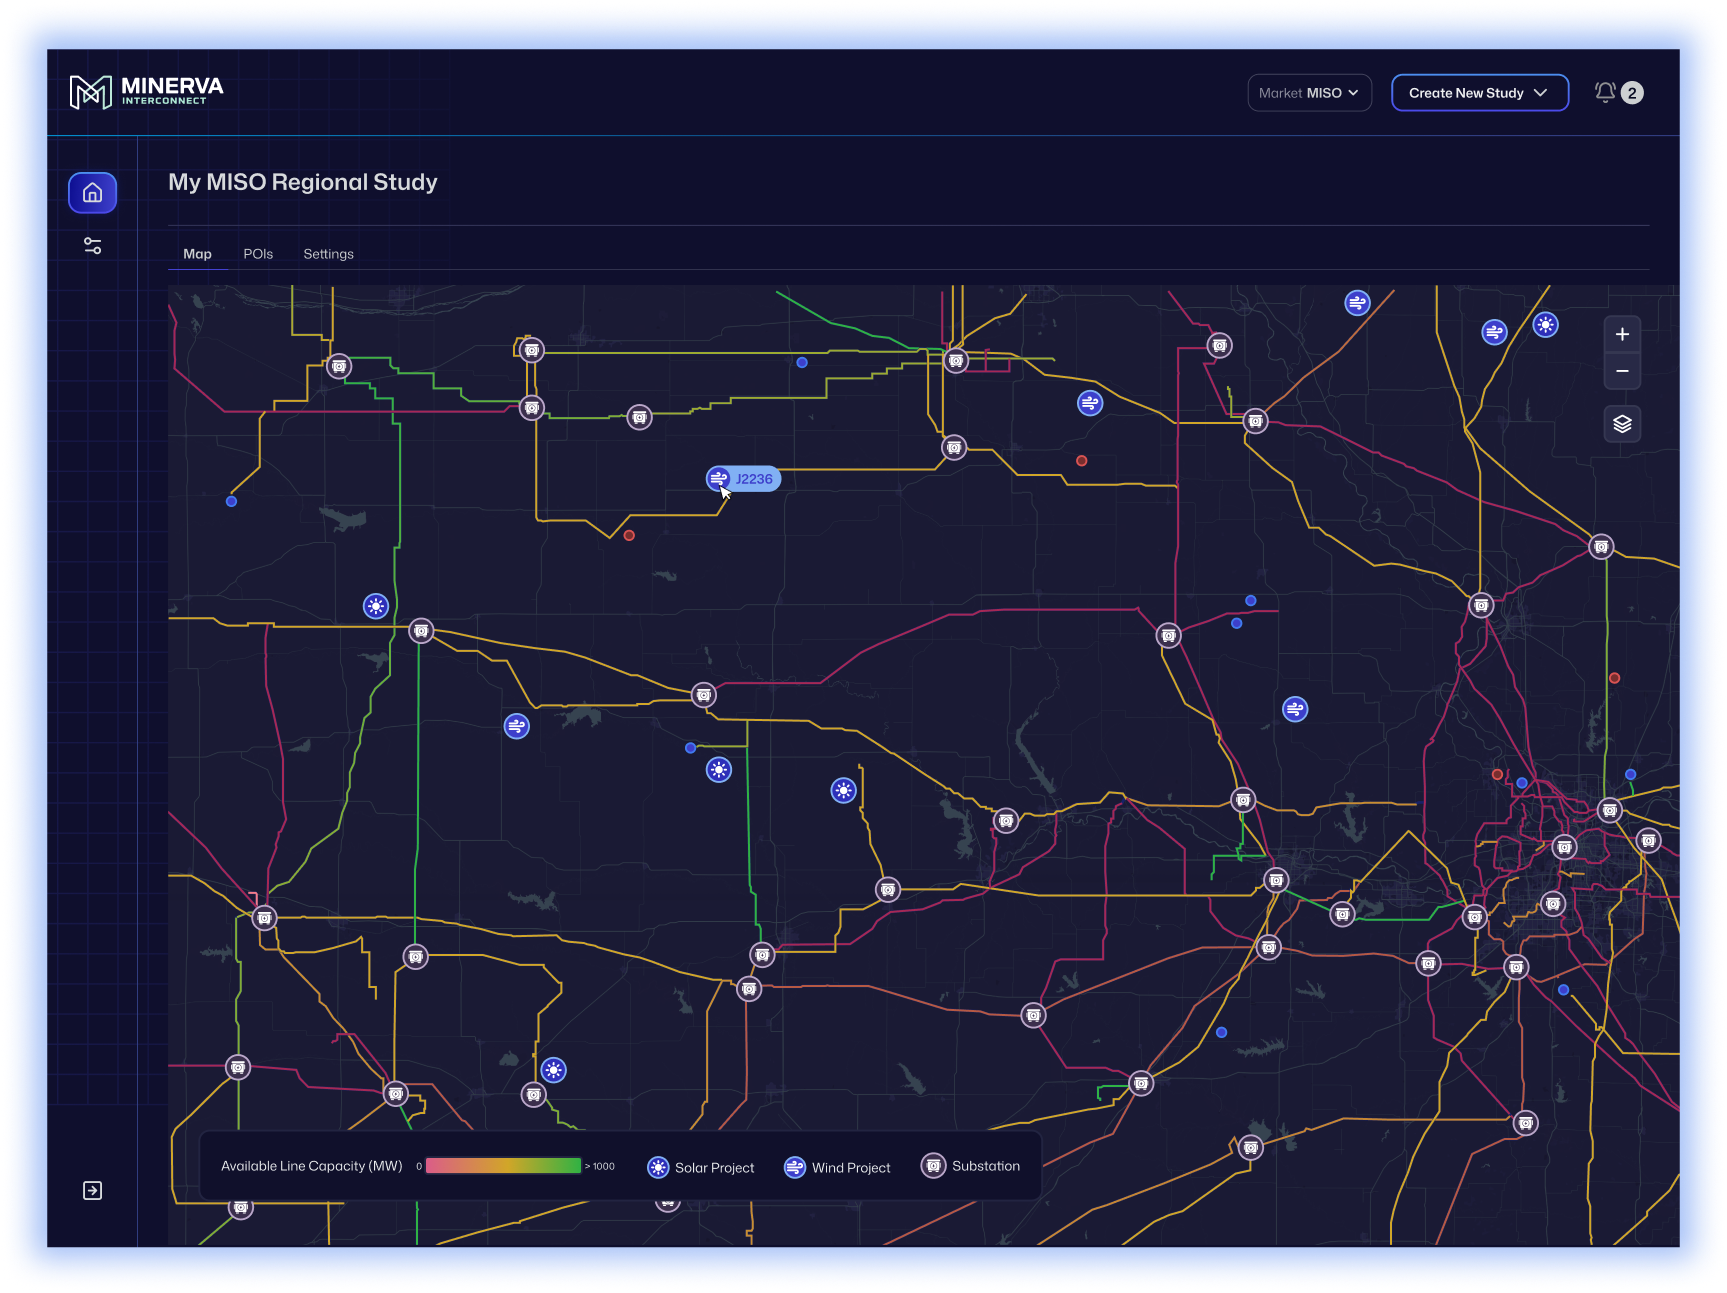Click the Substation legend entry
1727x1293 pixels.
971,1166
